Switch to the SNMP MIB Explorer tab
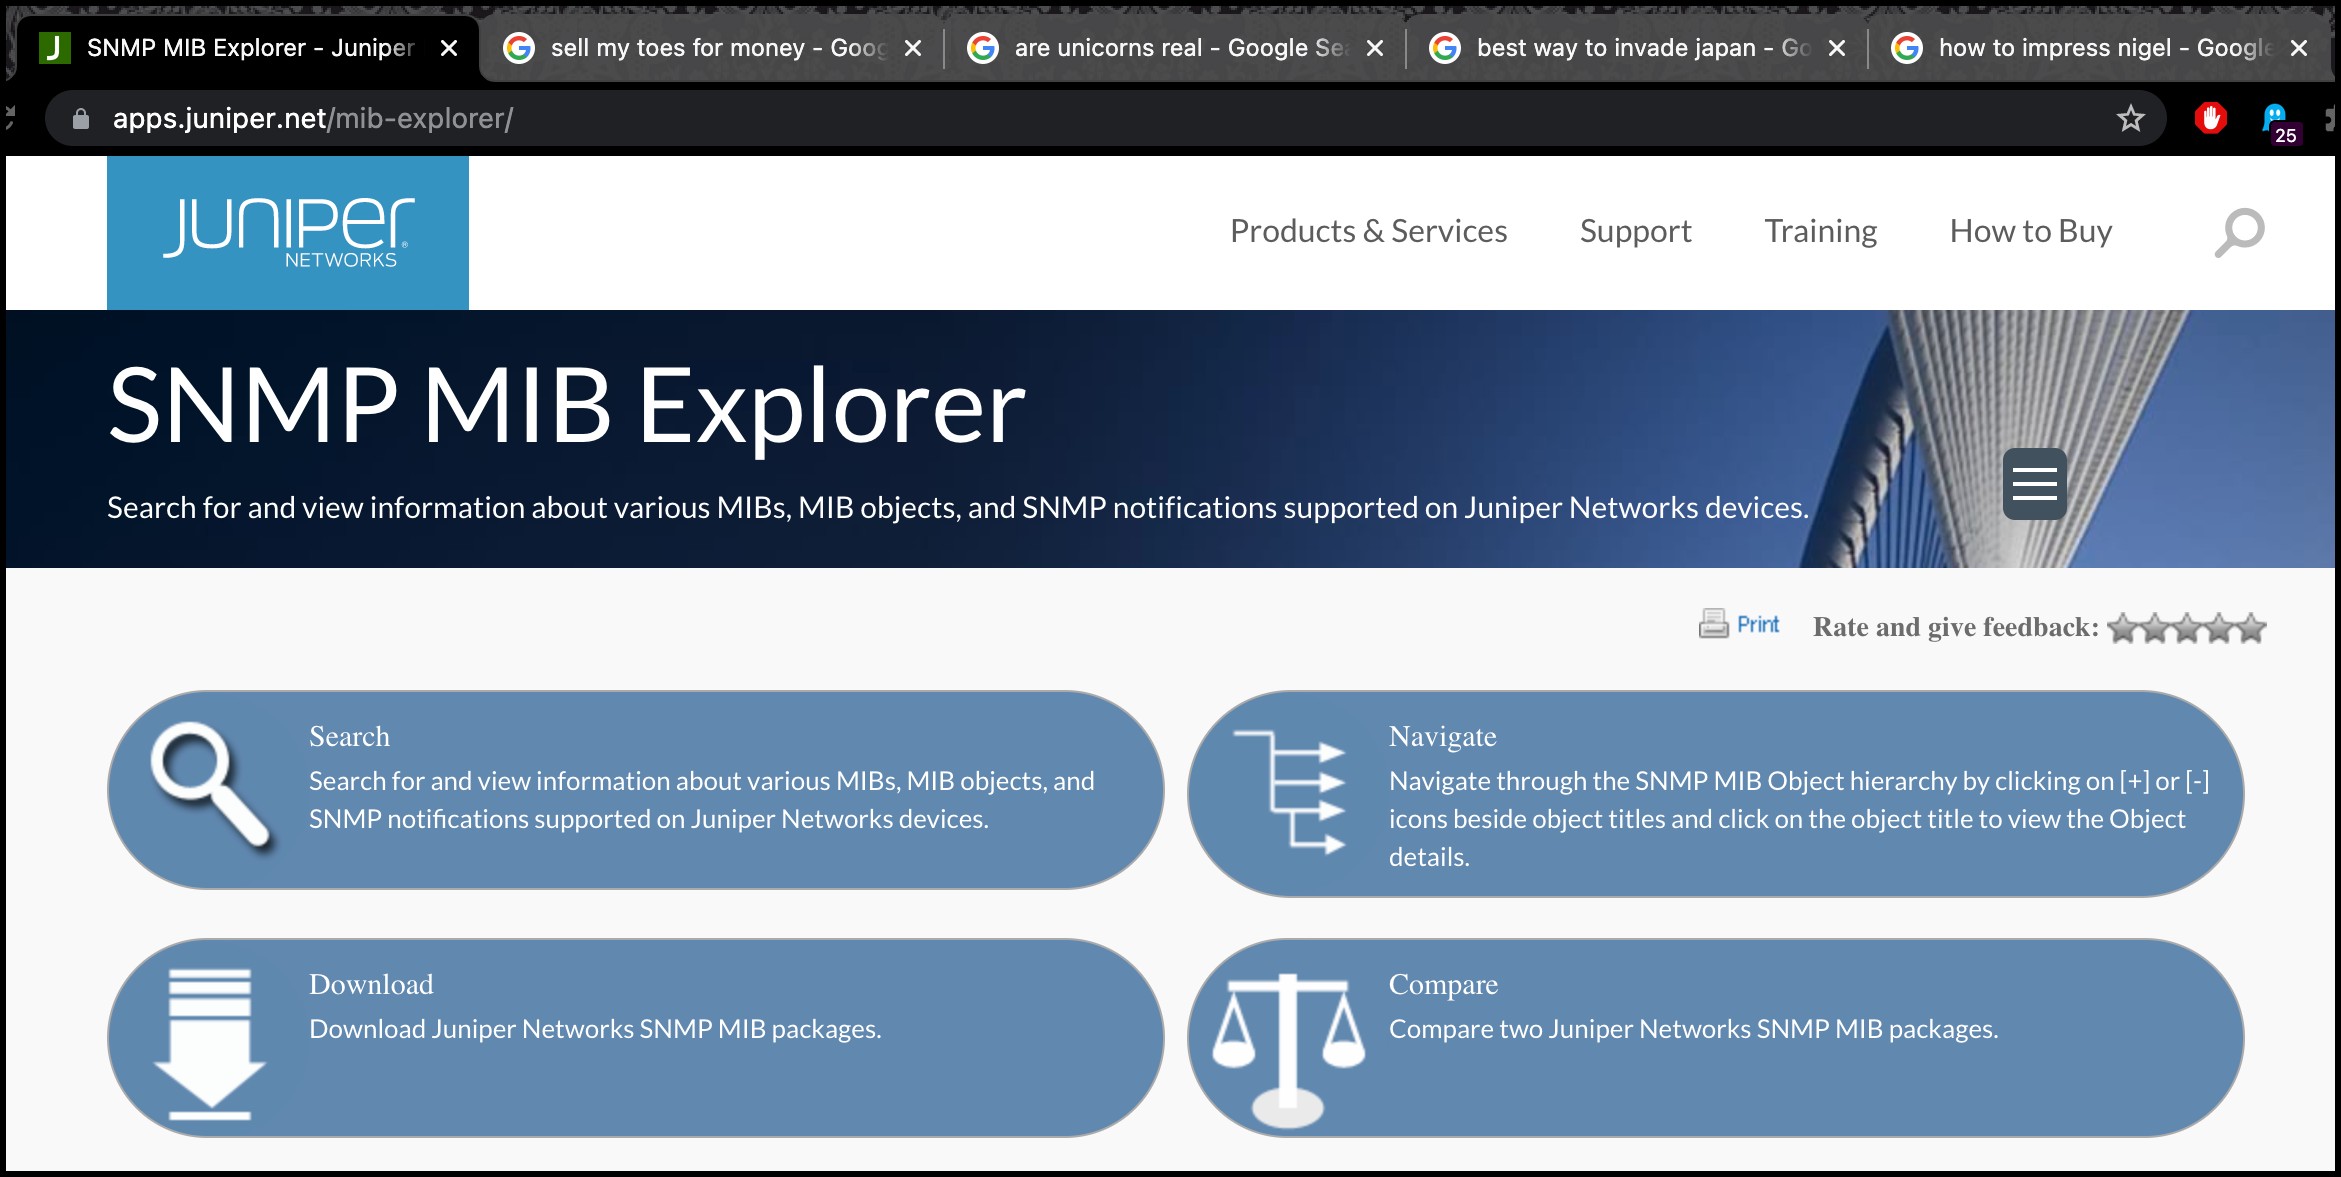The height and width of the screenshot is (1177, 2341). coord(250,48)
